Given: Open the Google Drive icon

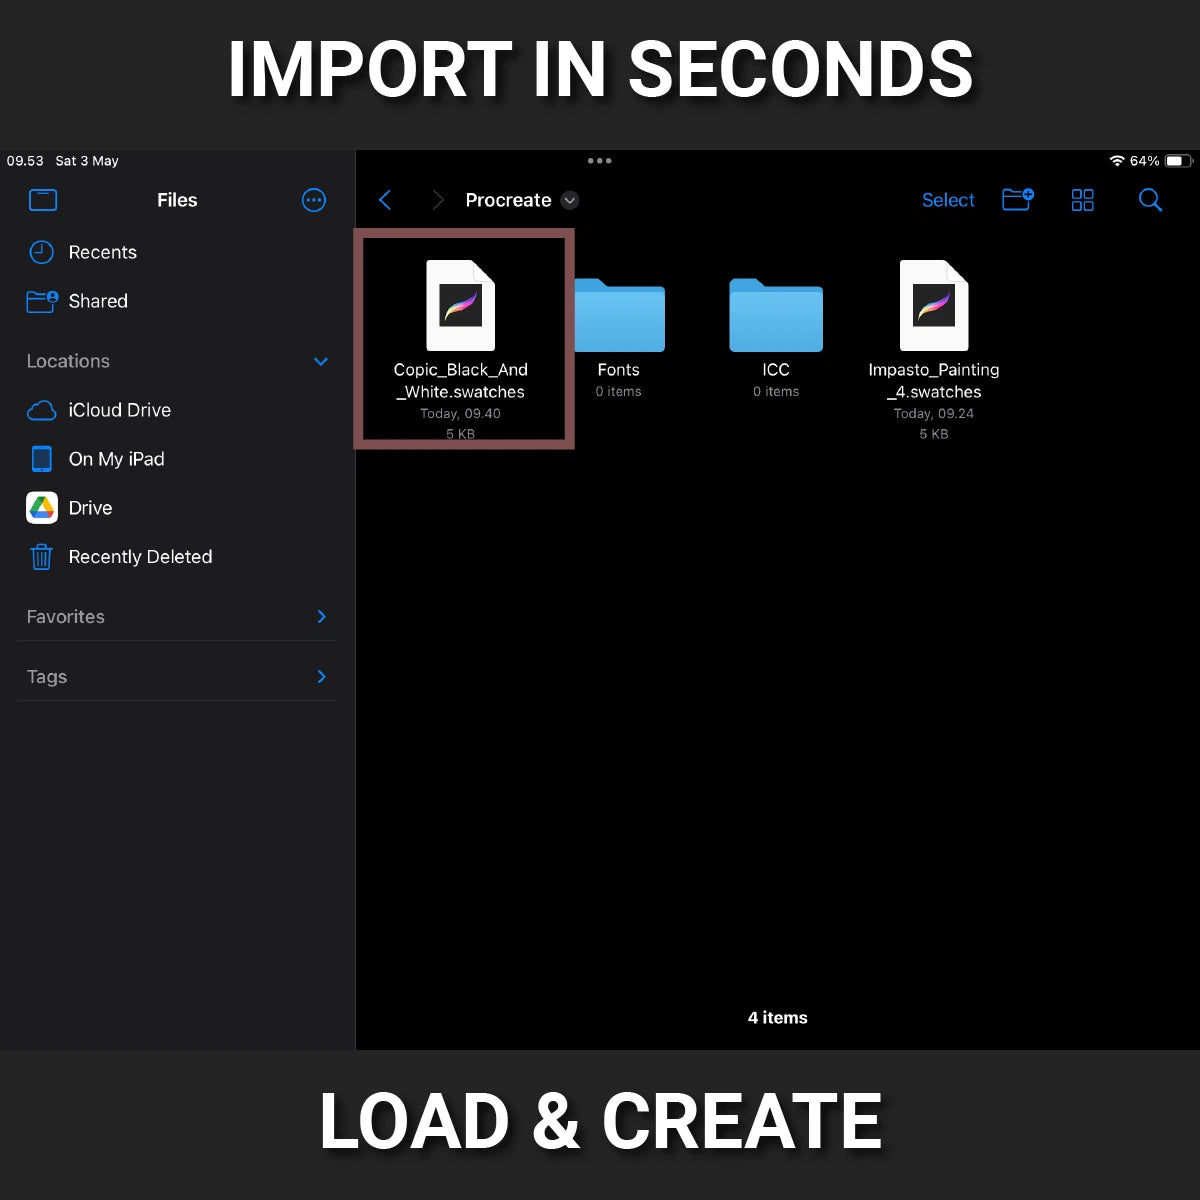Looking at the screenshot, I should click(x=41, y=508).
